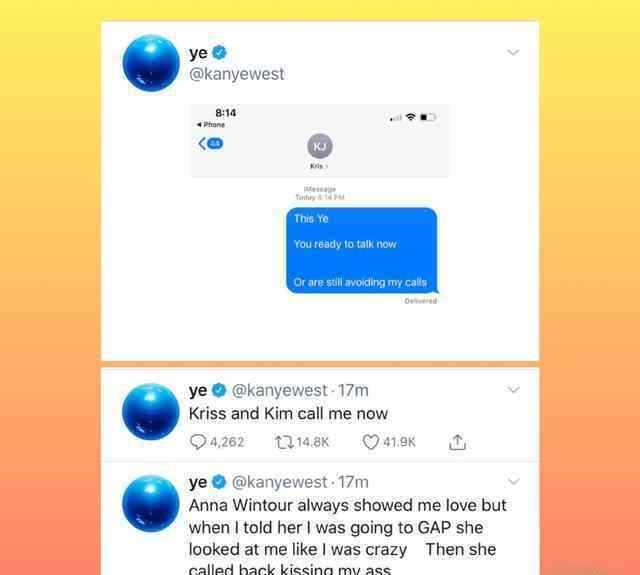Retweet the Kriss and Kim tweet
Screen dimensions: 640x575
(284, 442)
